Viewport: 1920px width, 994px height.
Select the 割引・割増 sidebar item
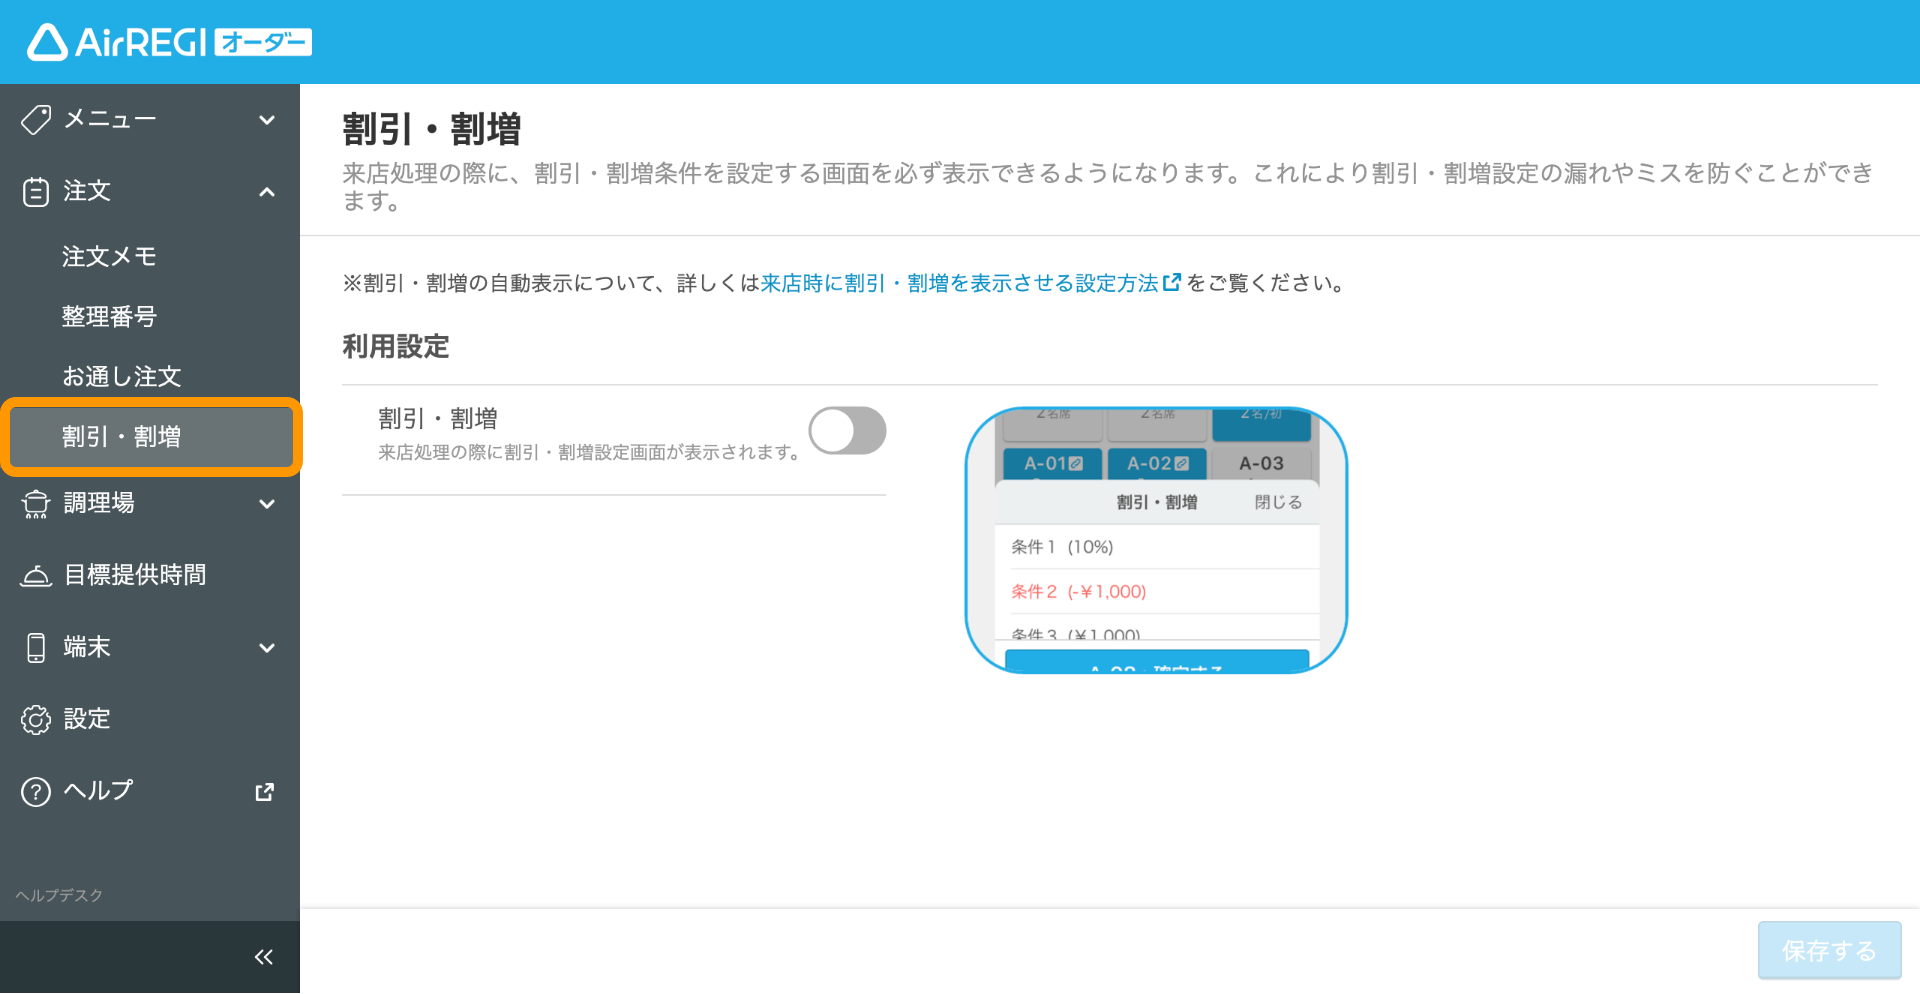pyautogui.click(x=151, y=437)
